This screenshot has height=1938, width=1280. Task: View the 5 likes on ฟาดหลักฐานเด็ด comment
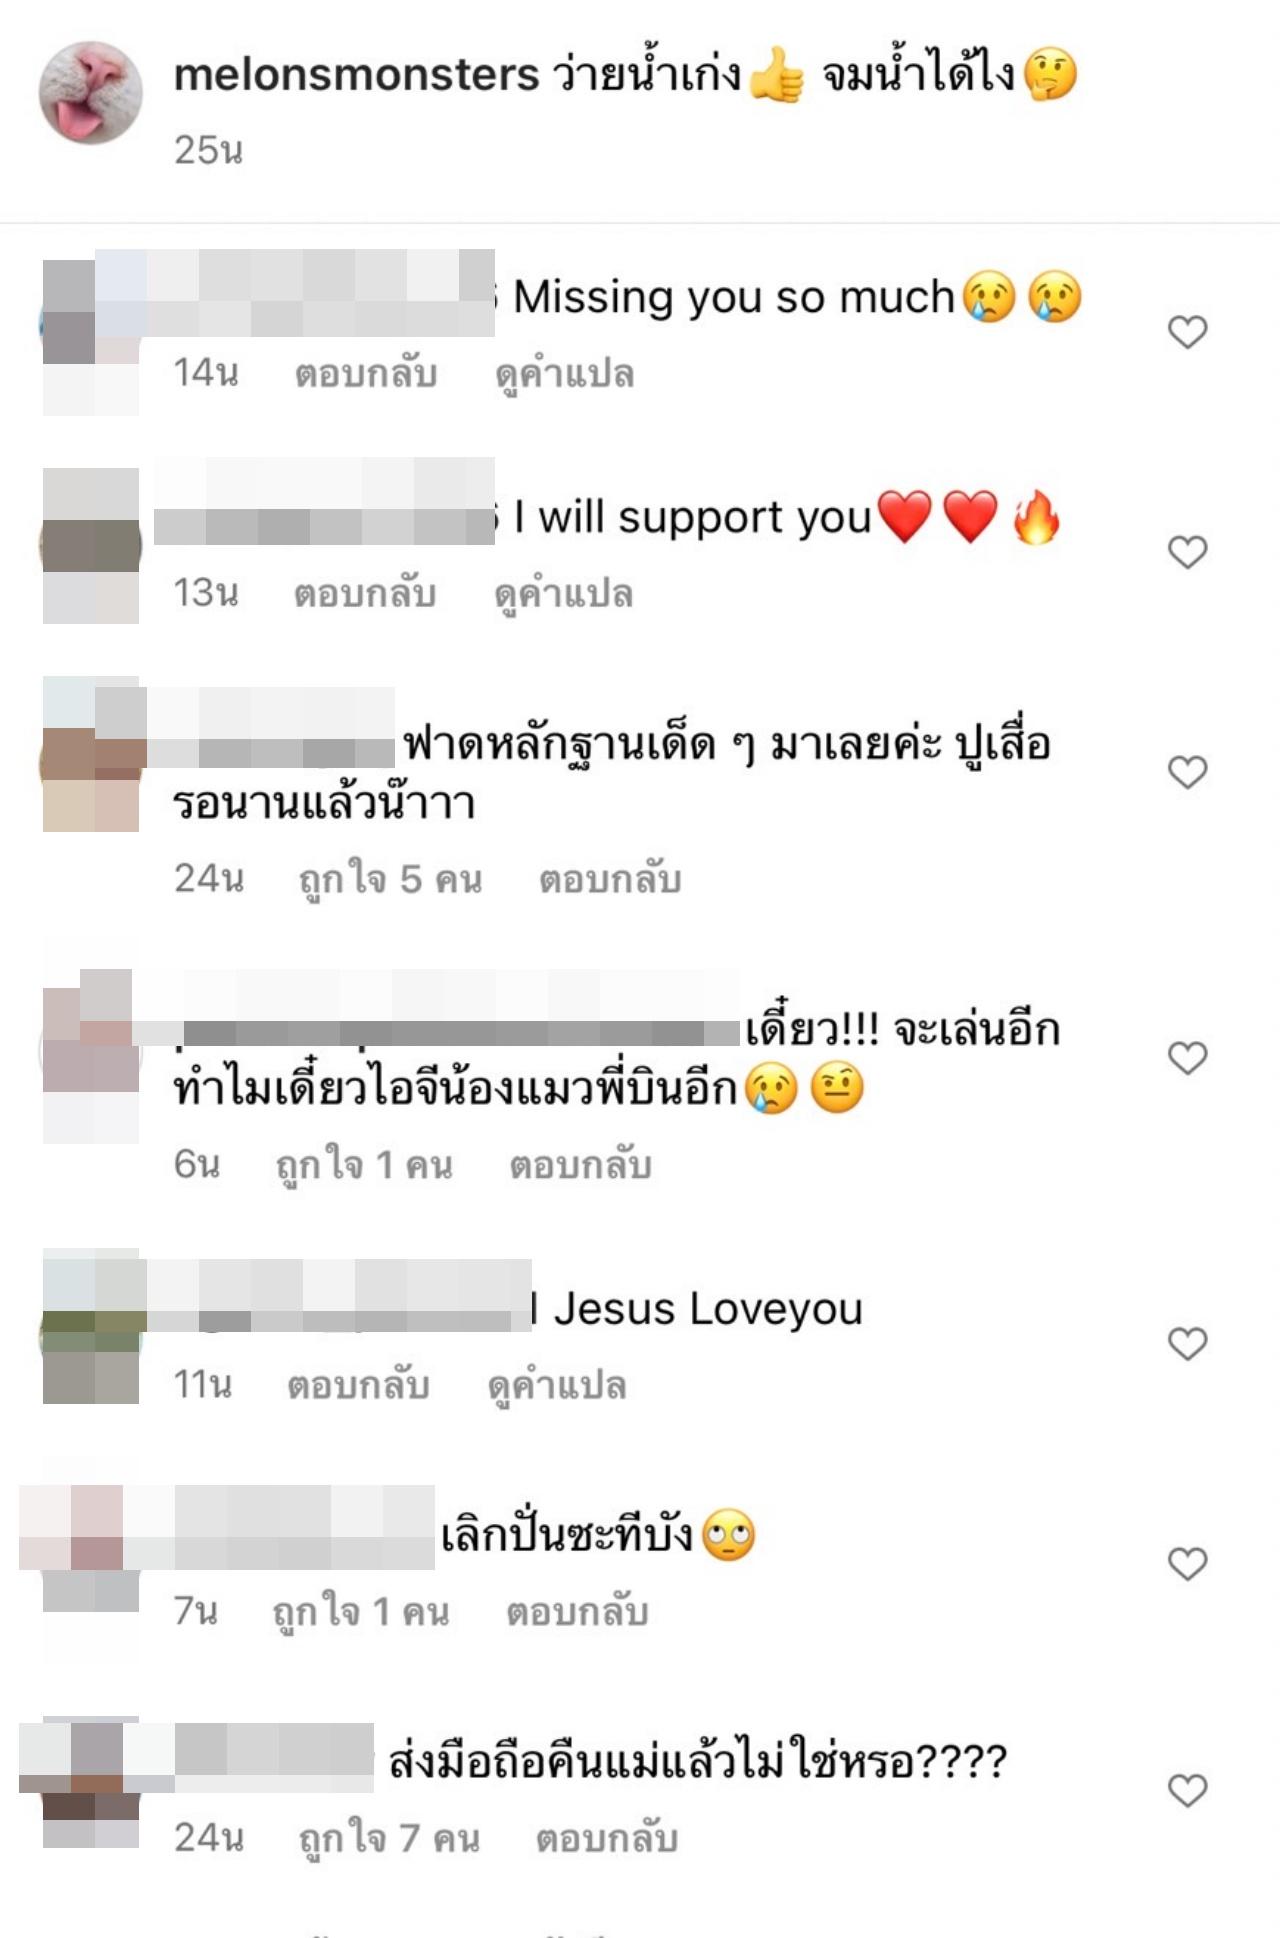391,879
